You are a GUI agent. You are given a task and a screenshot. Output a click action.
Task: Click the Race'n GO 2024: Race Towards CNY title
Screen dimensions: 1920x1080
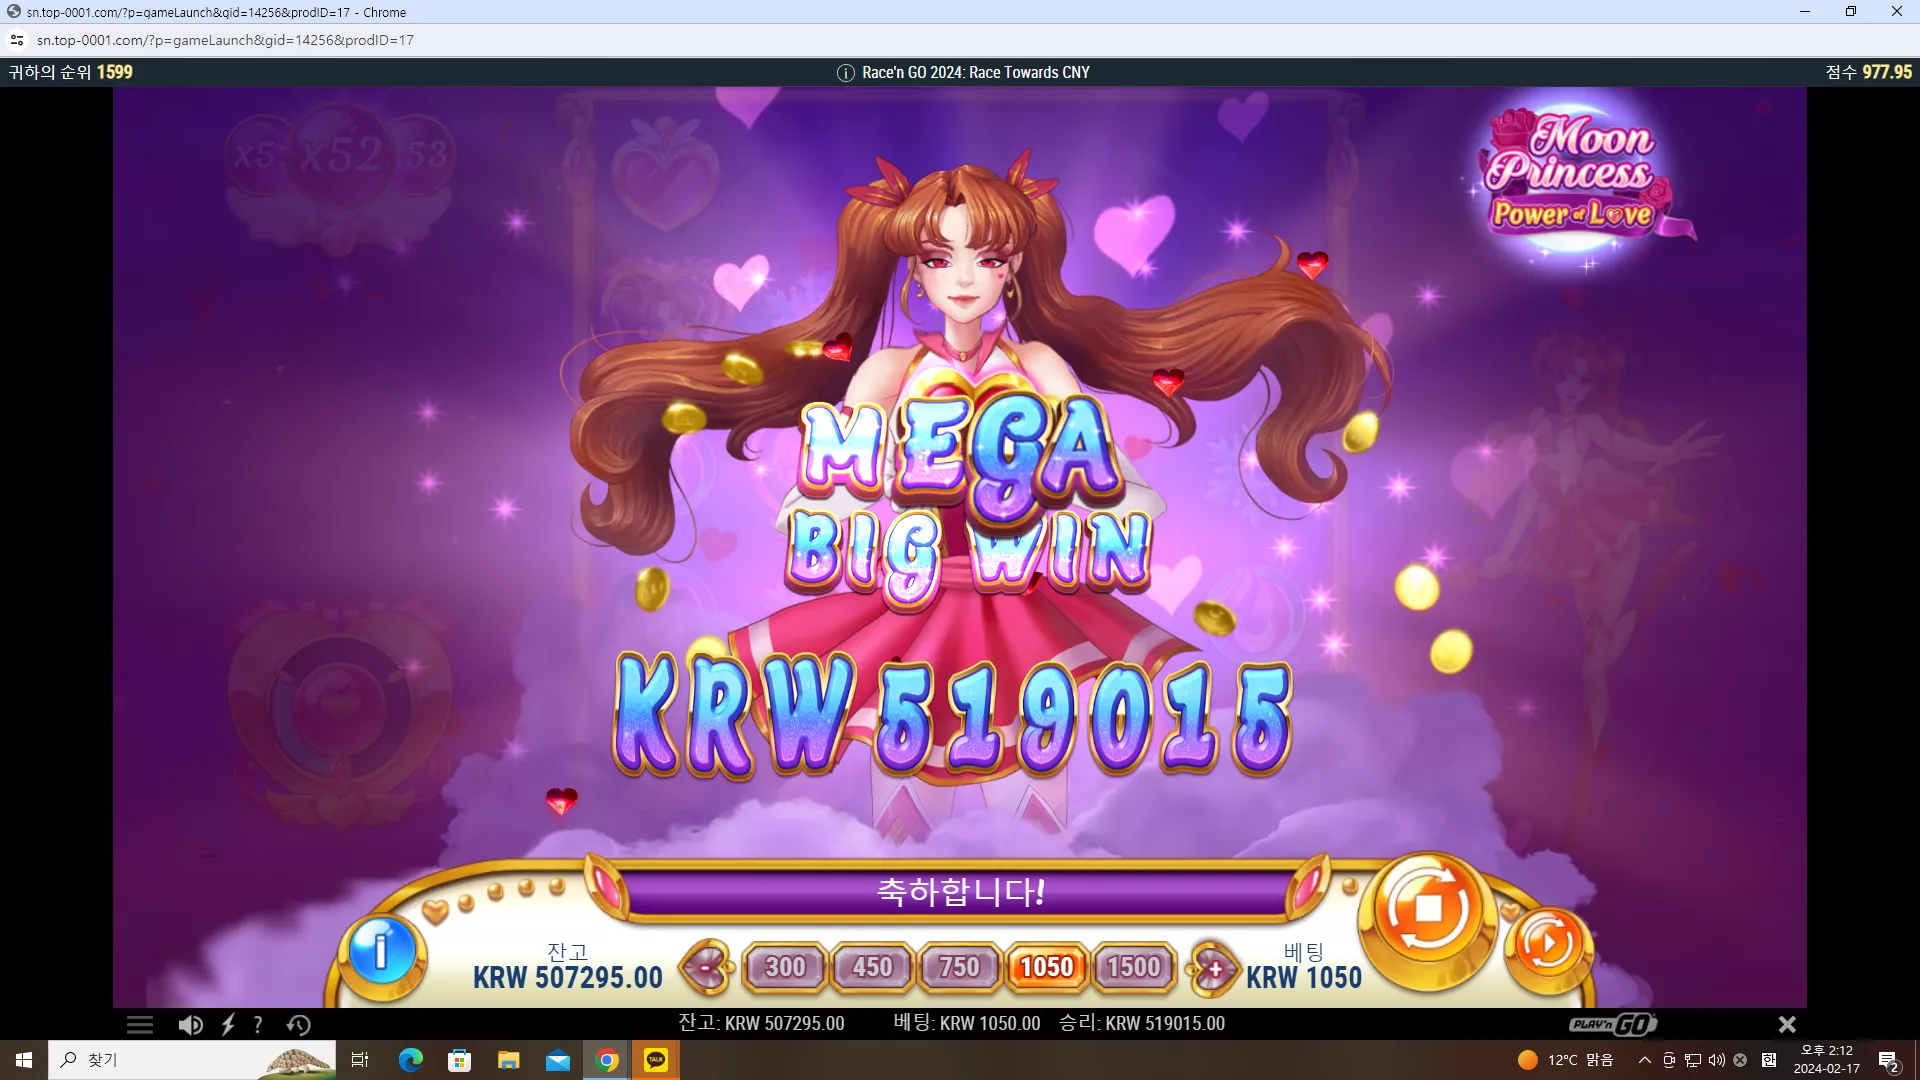pyautogui.click(x=976, y=73)
